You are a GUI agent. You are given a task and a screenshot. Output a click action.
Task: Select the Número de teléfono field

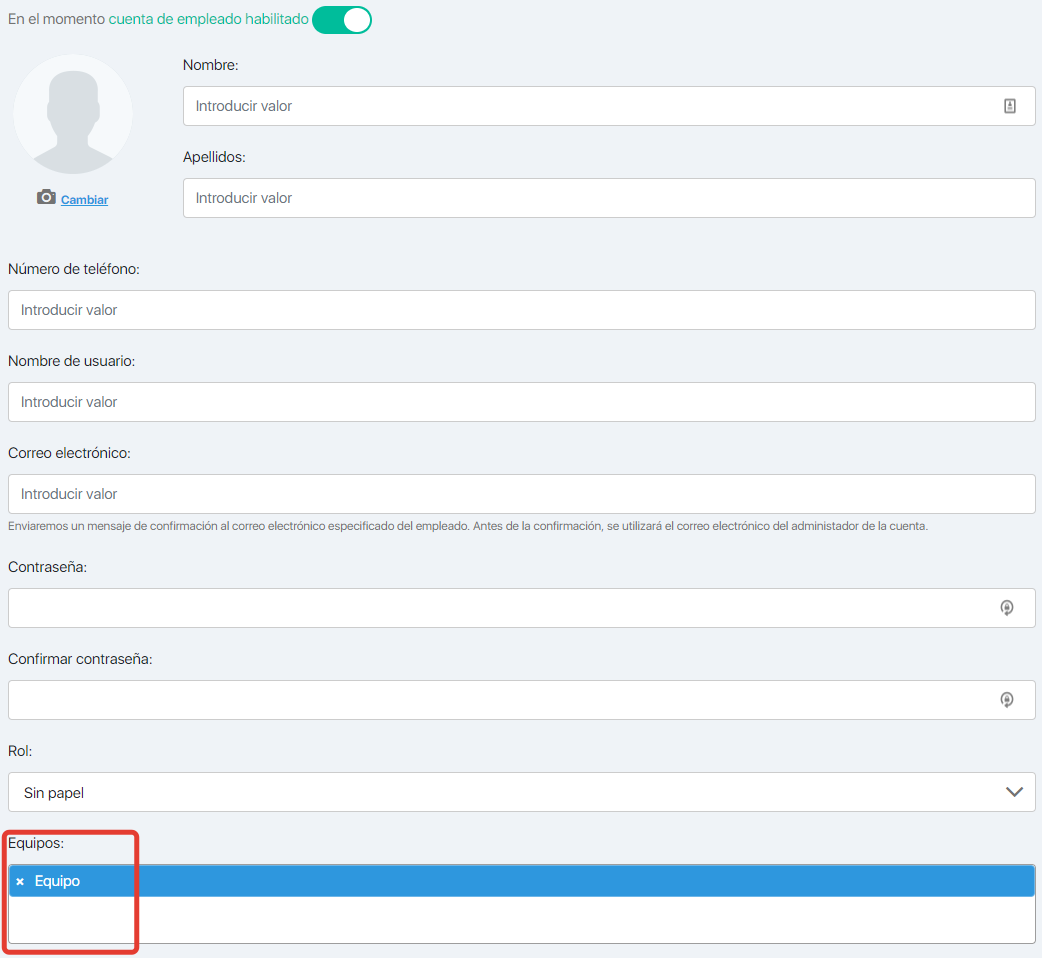(x=521, y=310)
